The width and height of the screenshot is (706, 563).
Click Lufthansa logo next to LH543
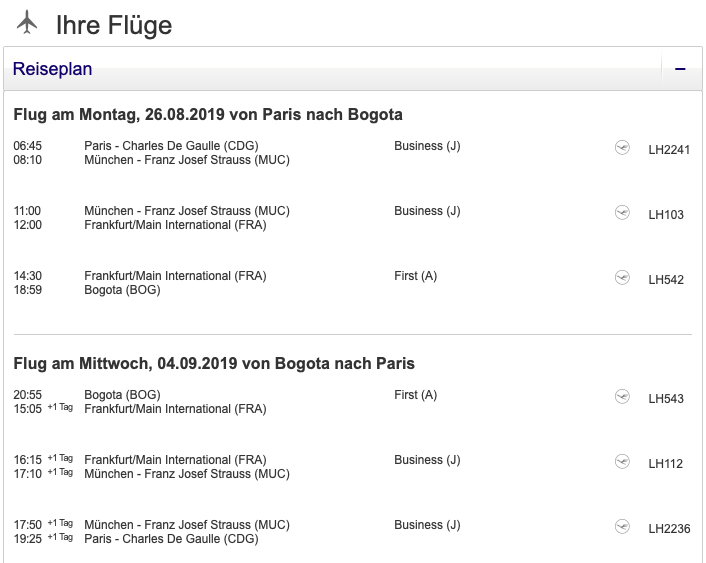(622, 397)
